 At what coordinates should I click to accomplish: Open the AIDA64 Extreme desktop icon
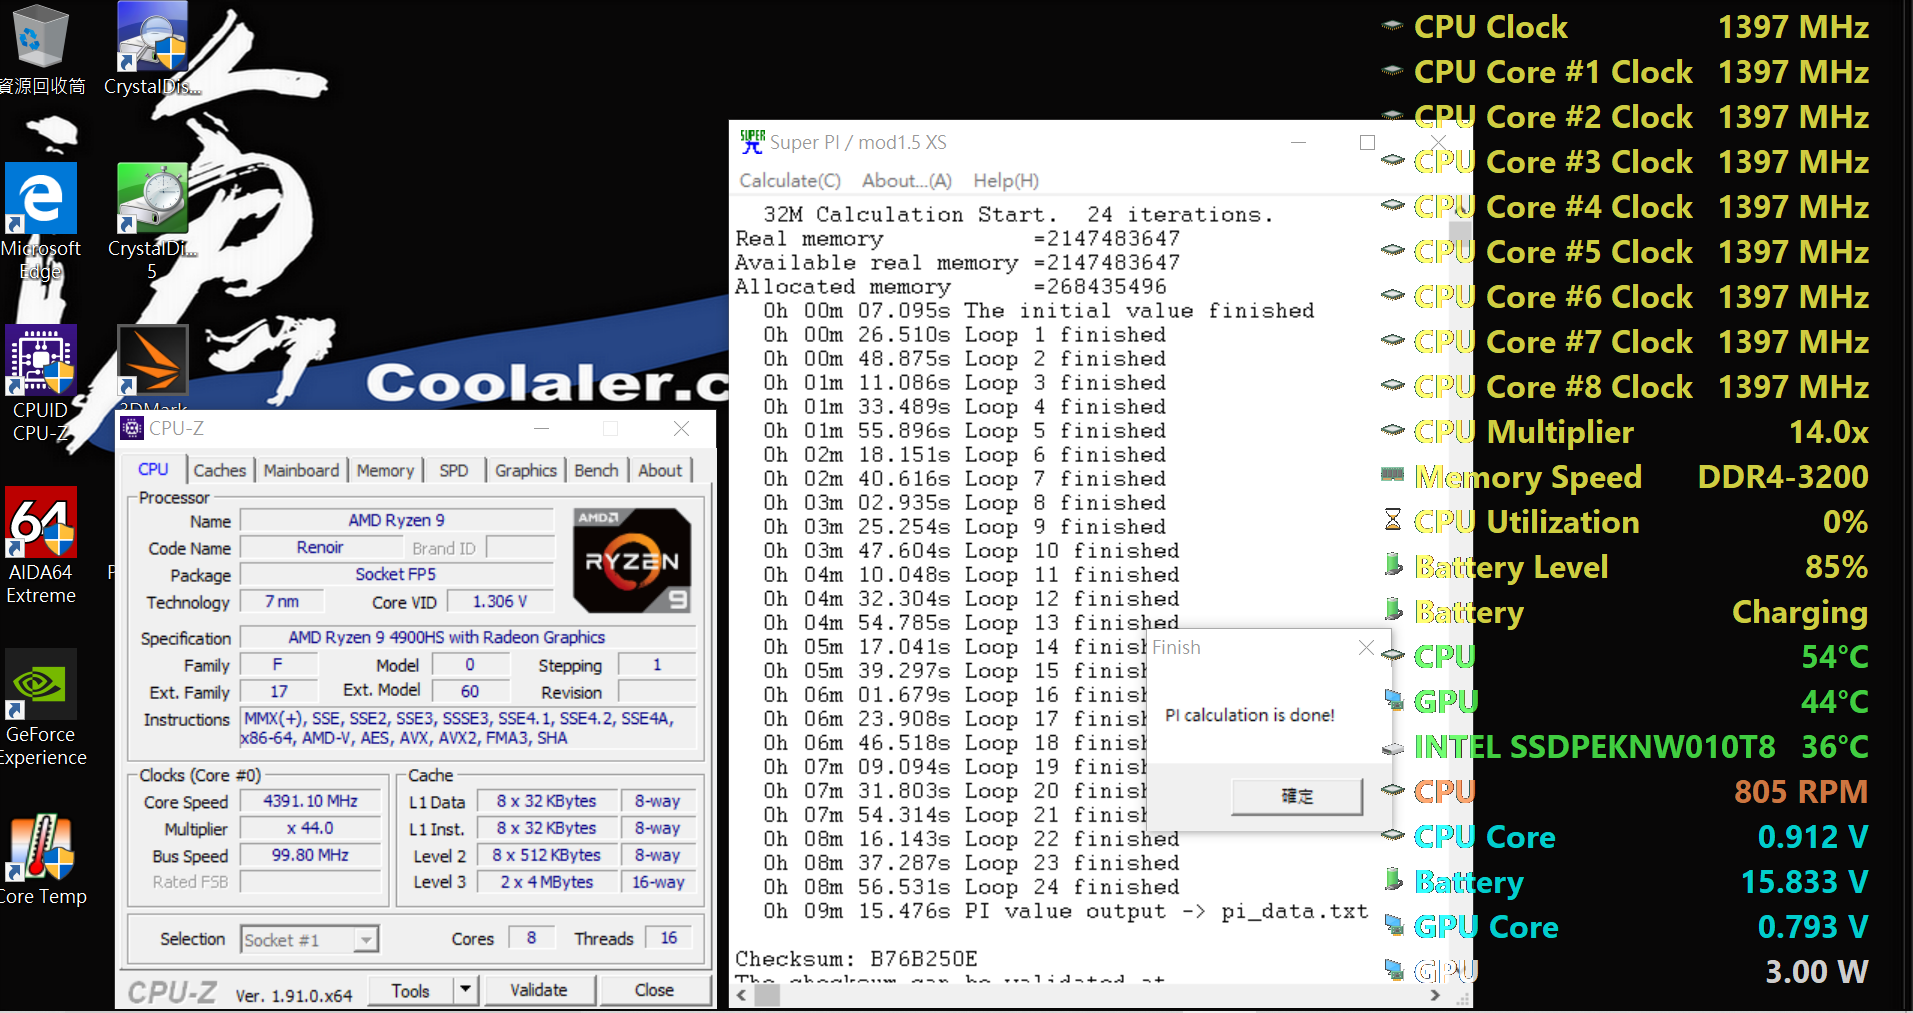(41, 546)
